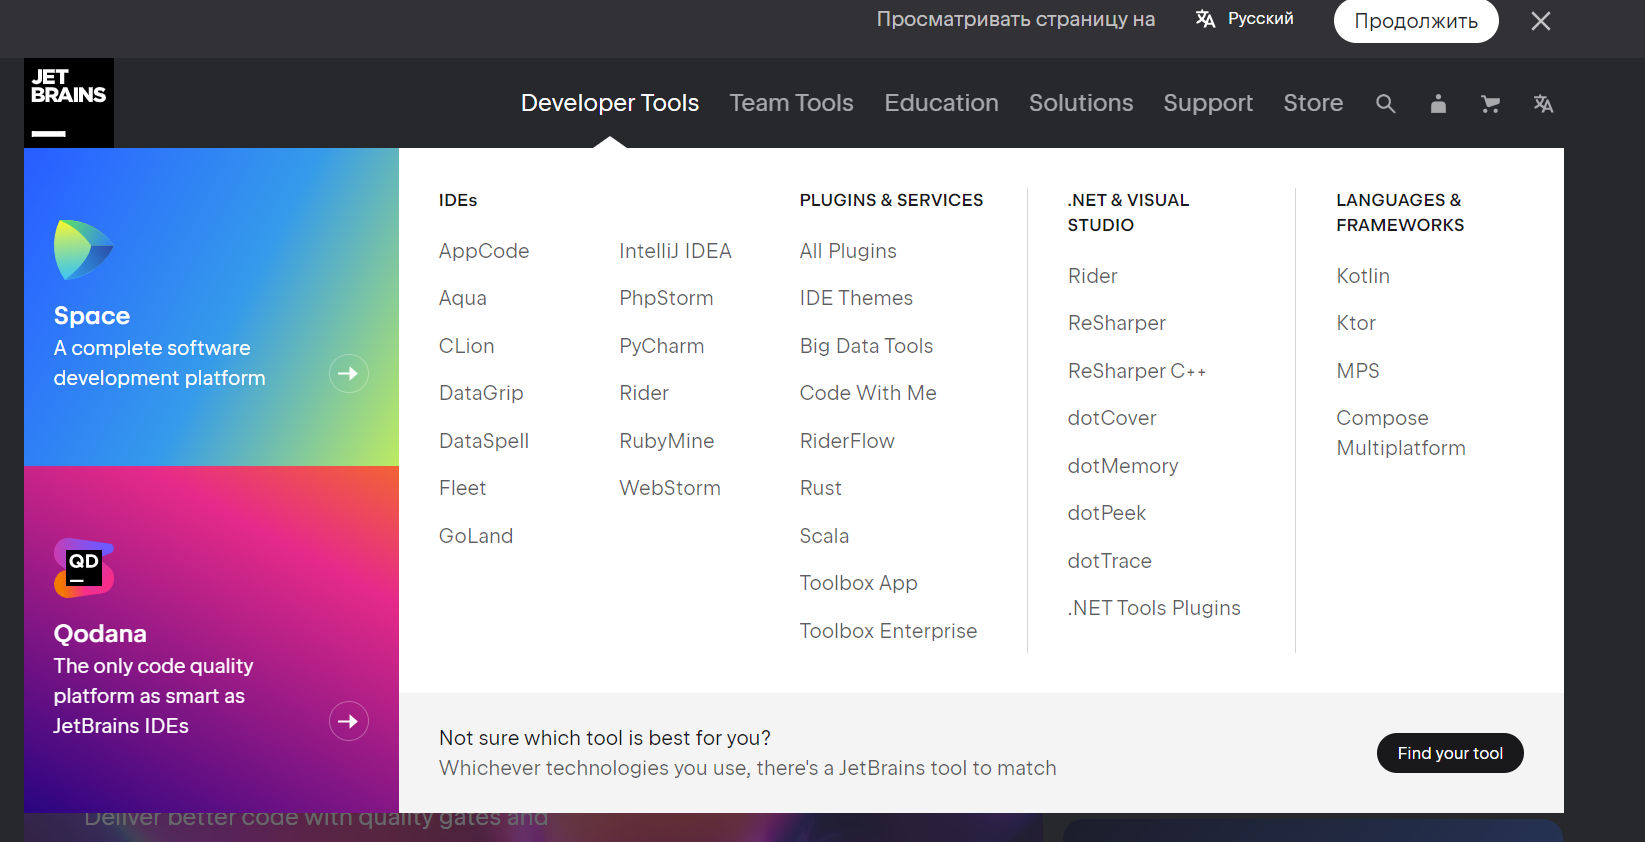Click the Qodana QD logo icon

83,567
